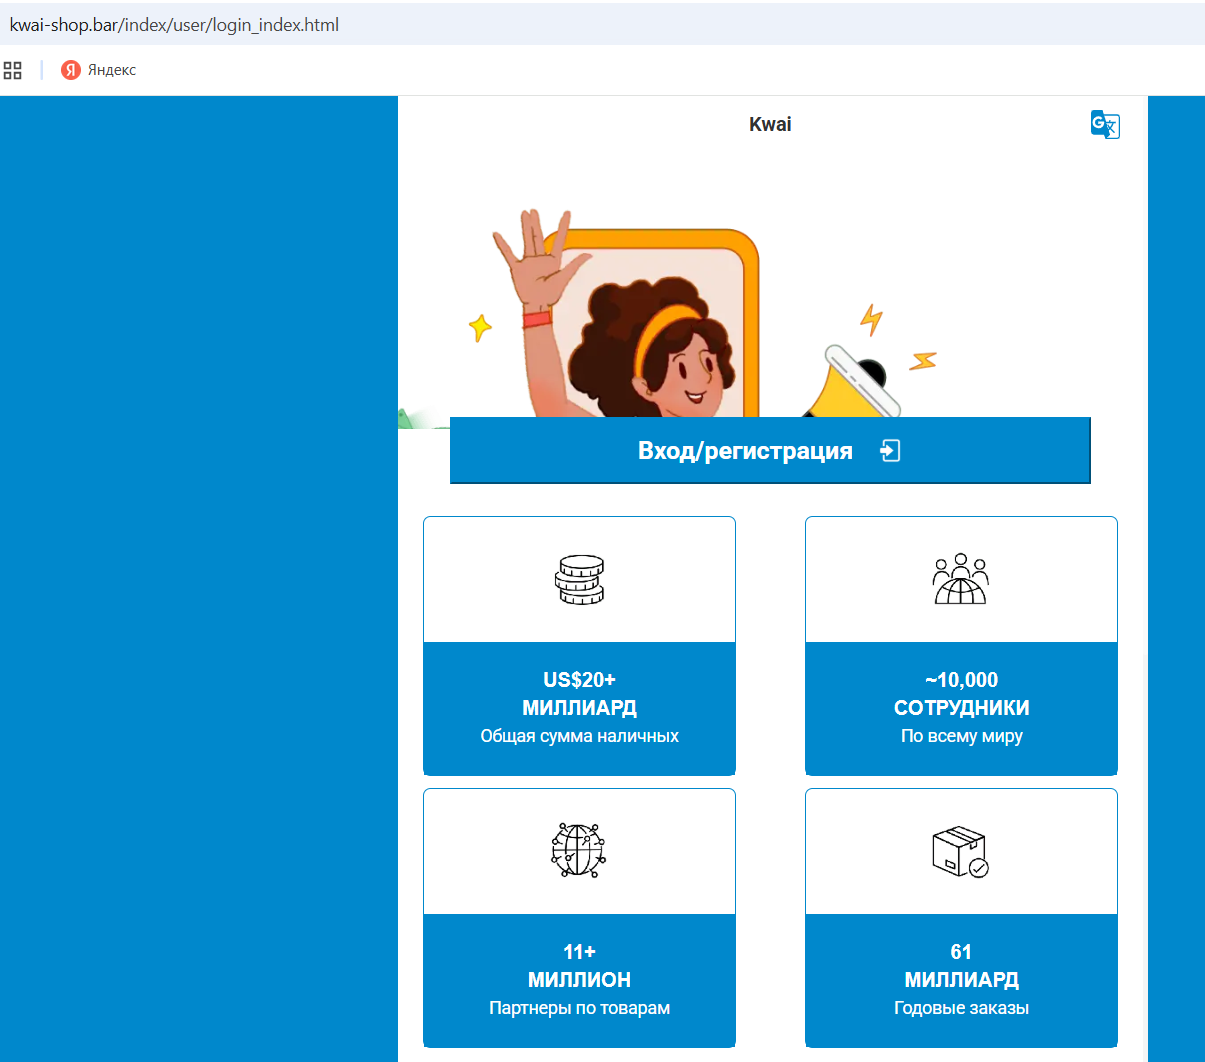
Task: Click the Годовые заказы text
Action: click(x=962, y=1008)
